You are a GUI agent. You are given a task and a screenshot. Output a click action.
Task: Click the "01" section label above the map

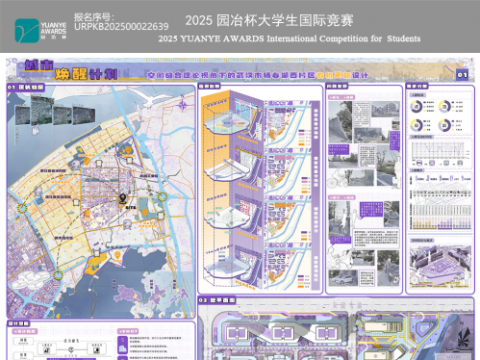tap(26, 87)
